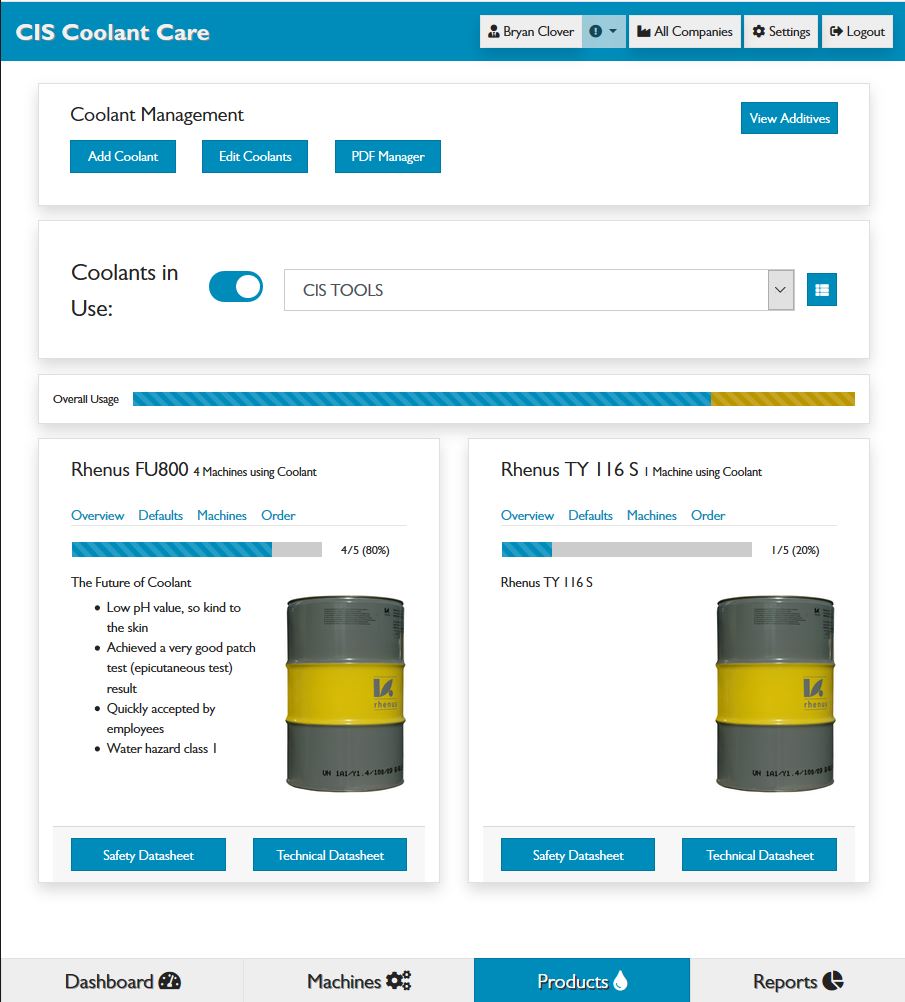
Task: Open Machines tab for Rhenus FU800
Action: tap(222, 515)
